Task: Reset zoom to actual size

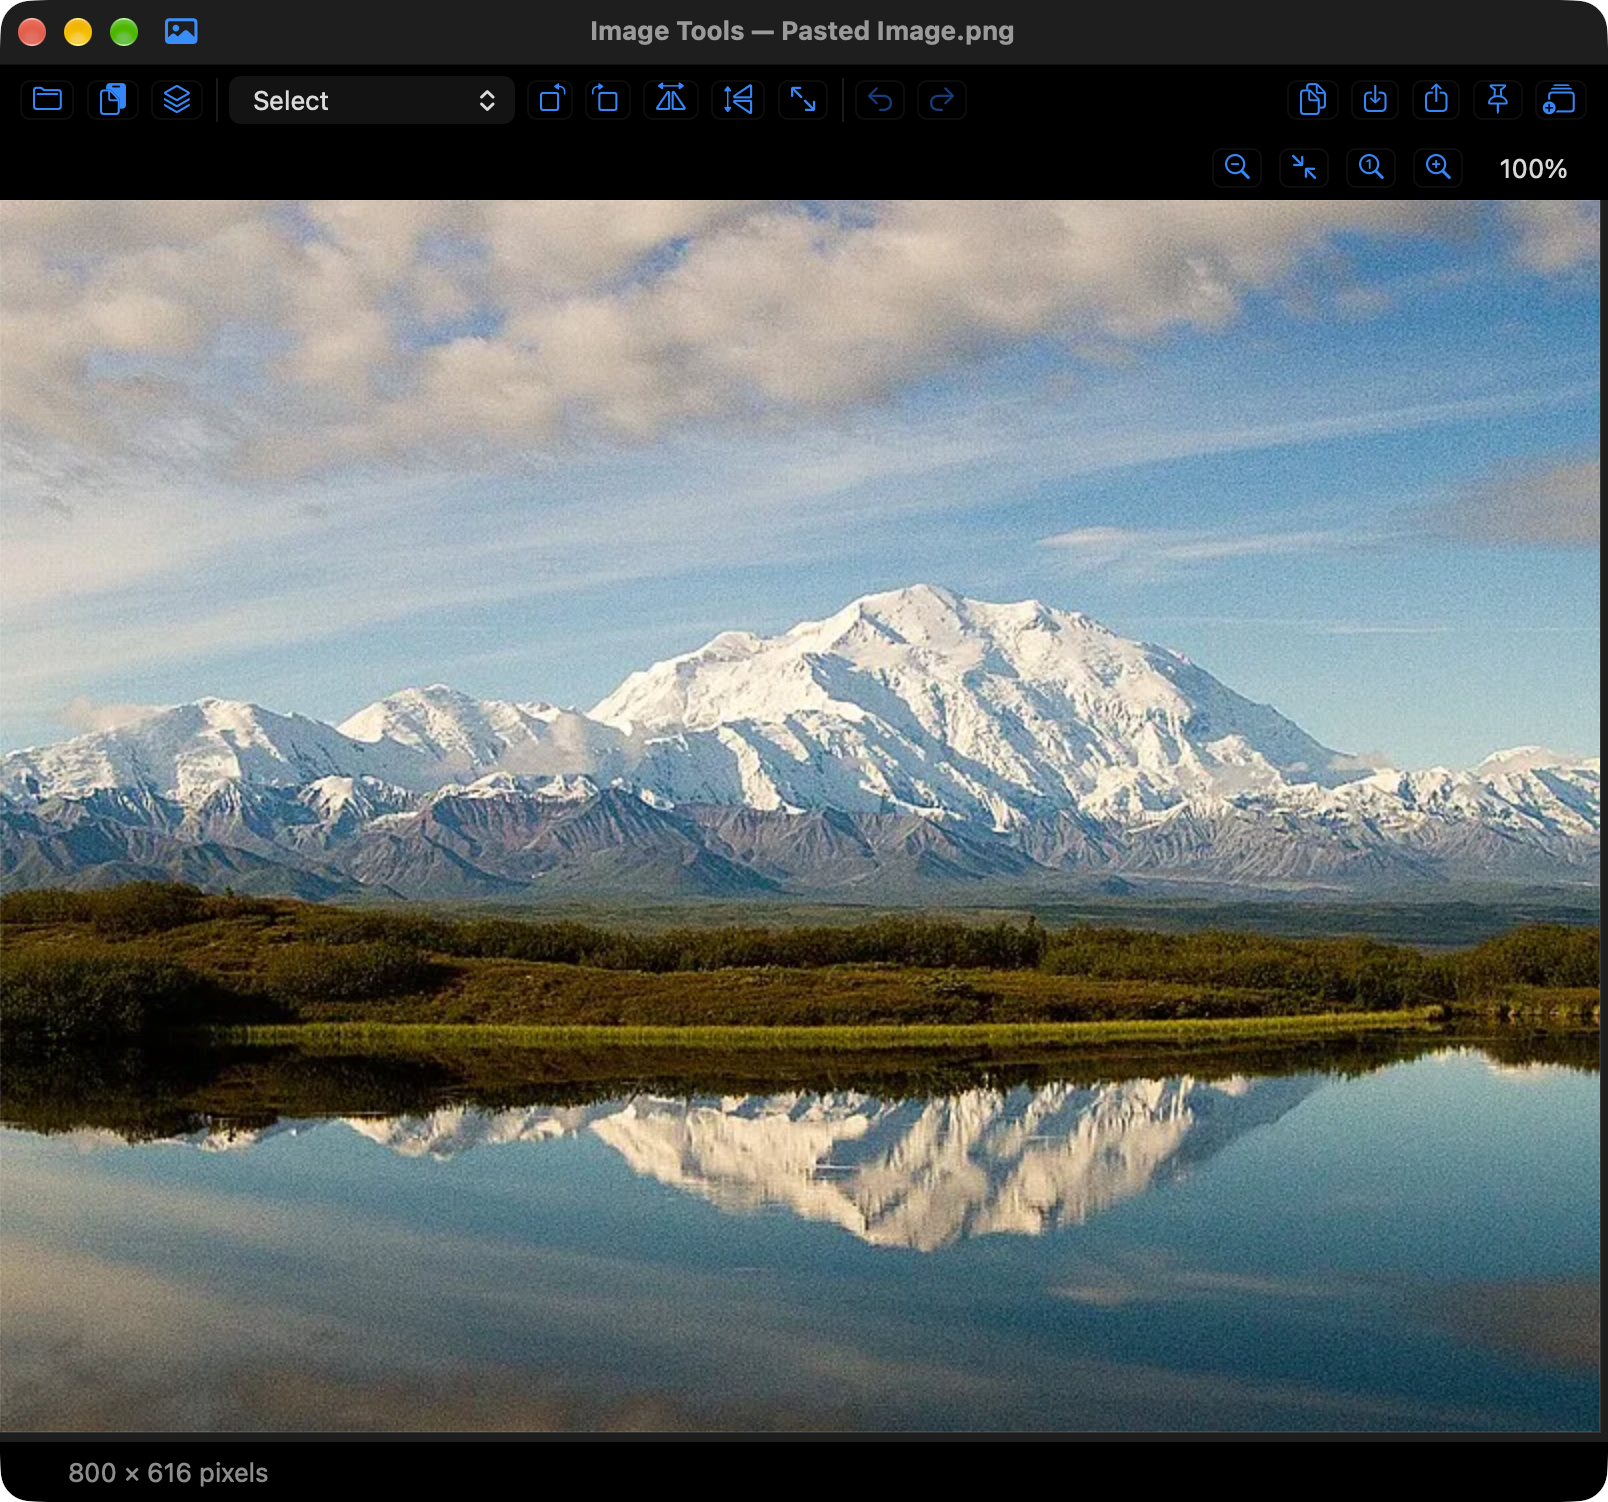Action: tap(1371, 167)
